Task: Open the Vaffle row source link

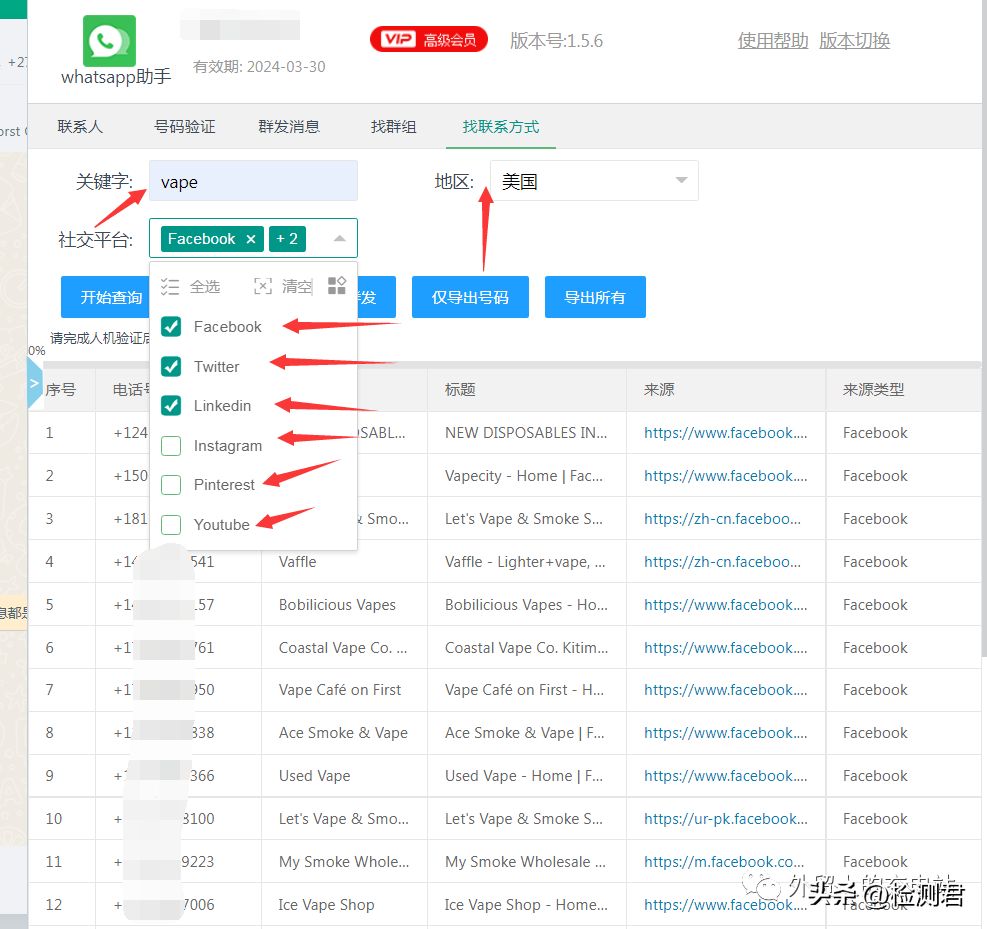Action: [x=722, y=562]
